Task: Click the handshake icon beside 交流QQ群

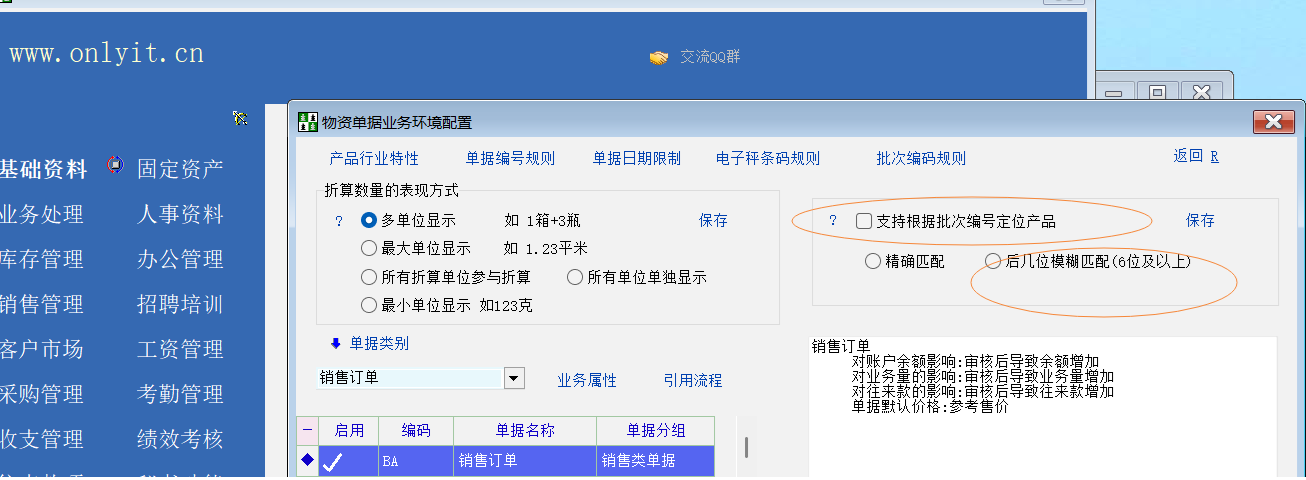Action: [658, 58]
